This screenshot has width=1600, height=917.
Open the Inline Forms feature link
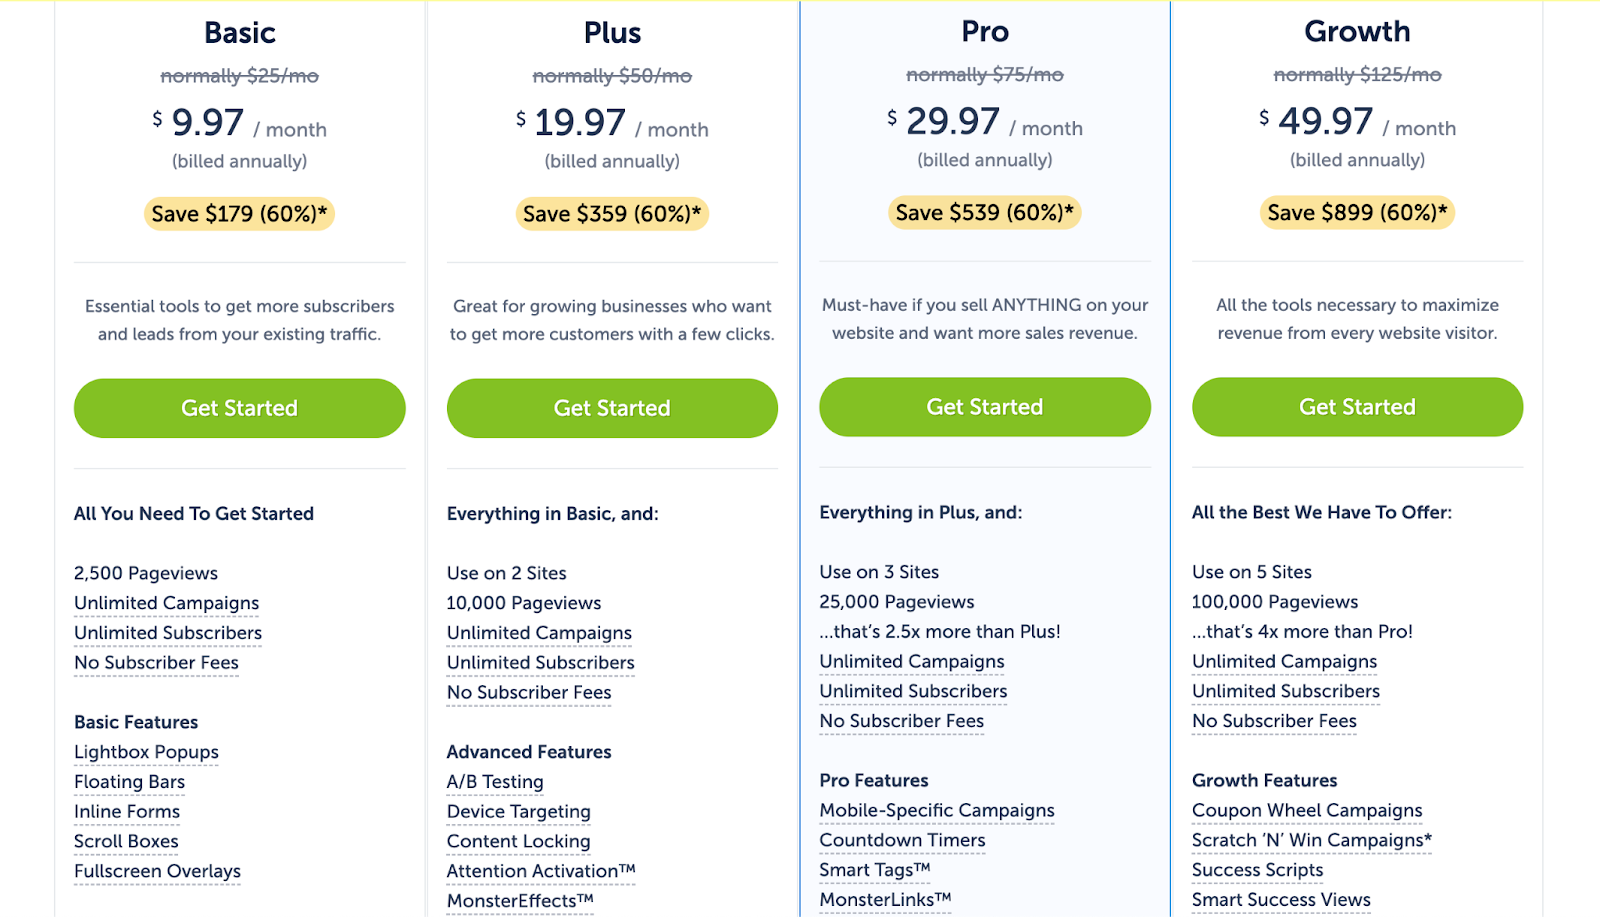[127, 812]
